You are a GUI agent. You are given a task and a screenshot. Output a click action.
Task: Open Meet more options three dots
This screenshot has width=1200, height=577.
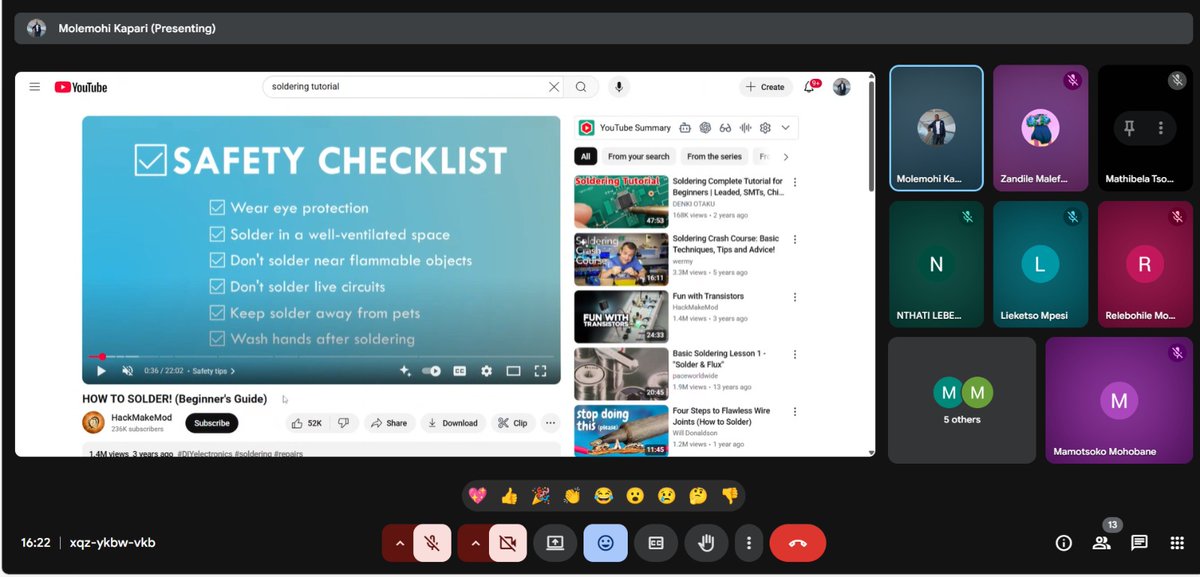pos(749,543)
